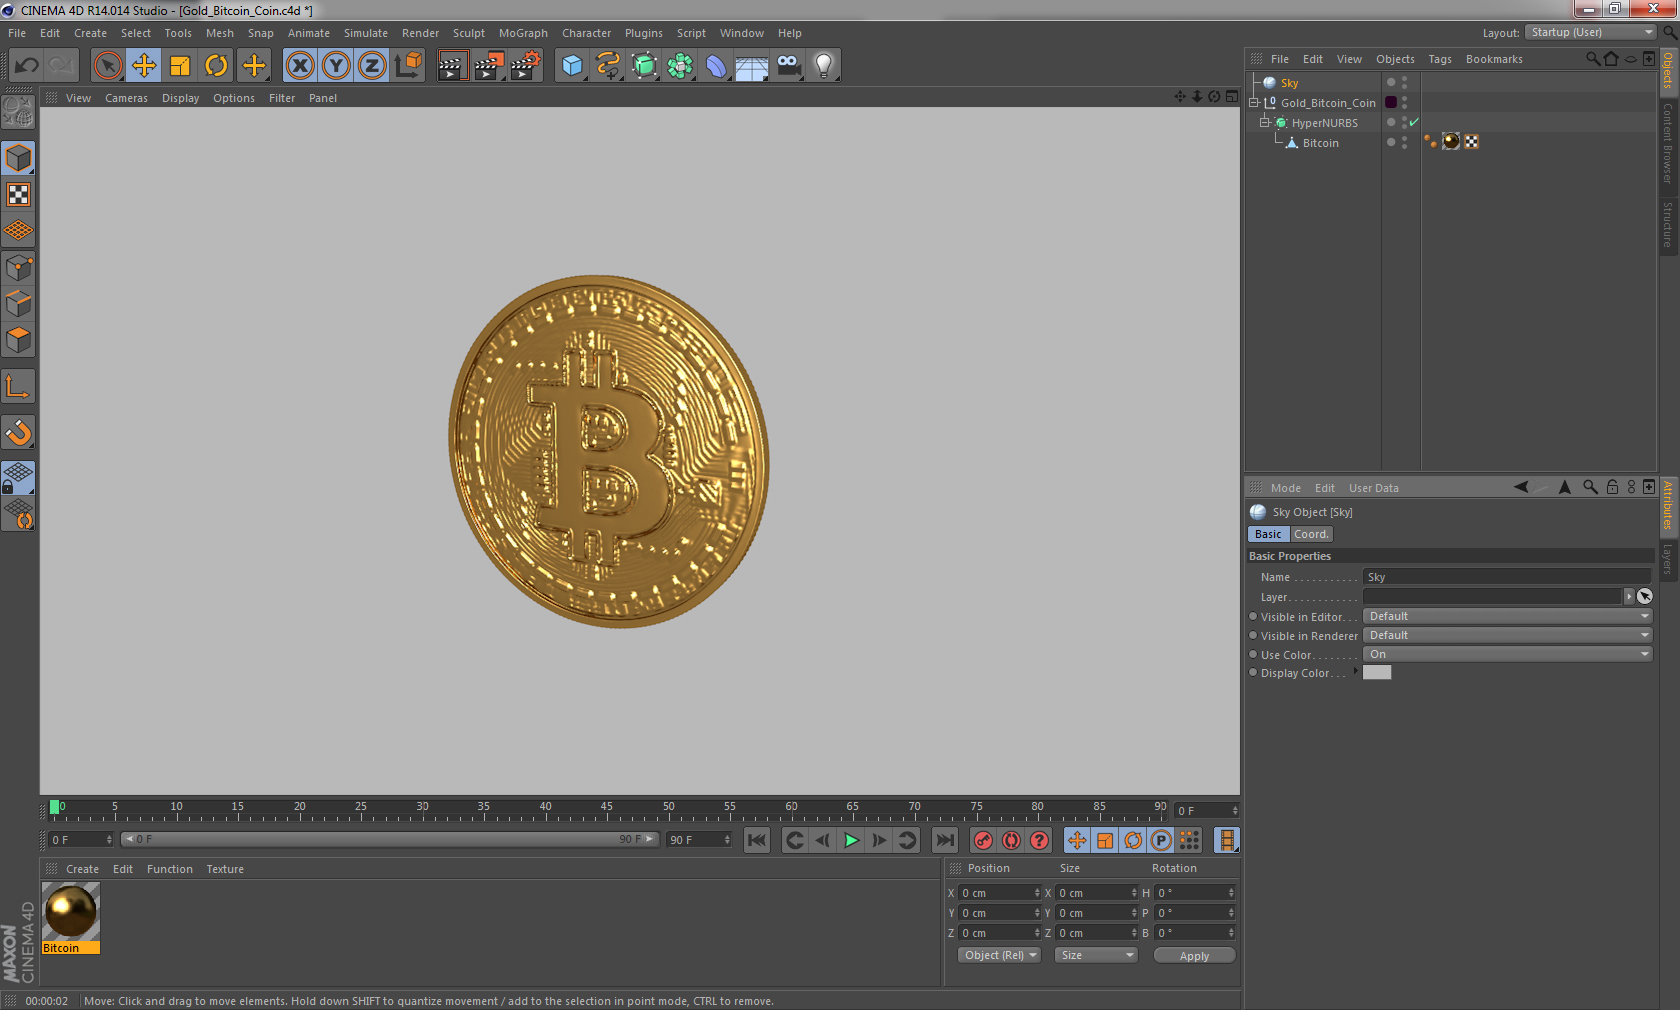The height and width of the screenshot is (1010, 1680).
Task: Toggle Bitcoin object visibility dot
Action: (x=1404, y=139)
